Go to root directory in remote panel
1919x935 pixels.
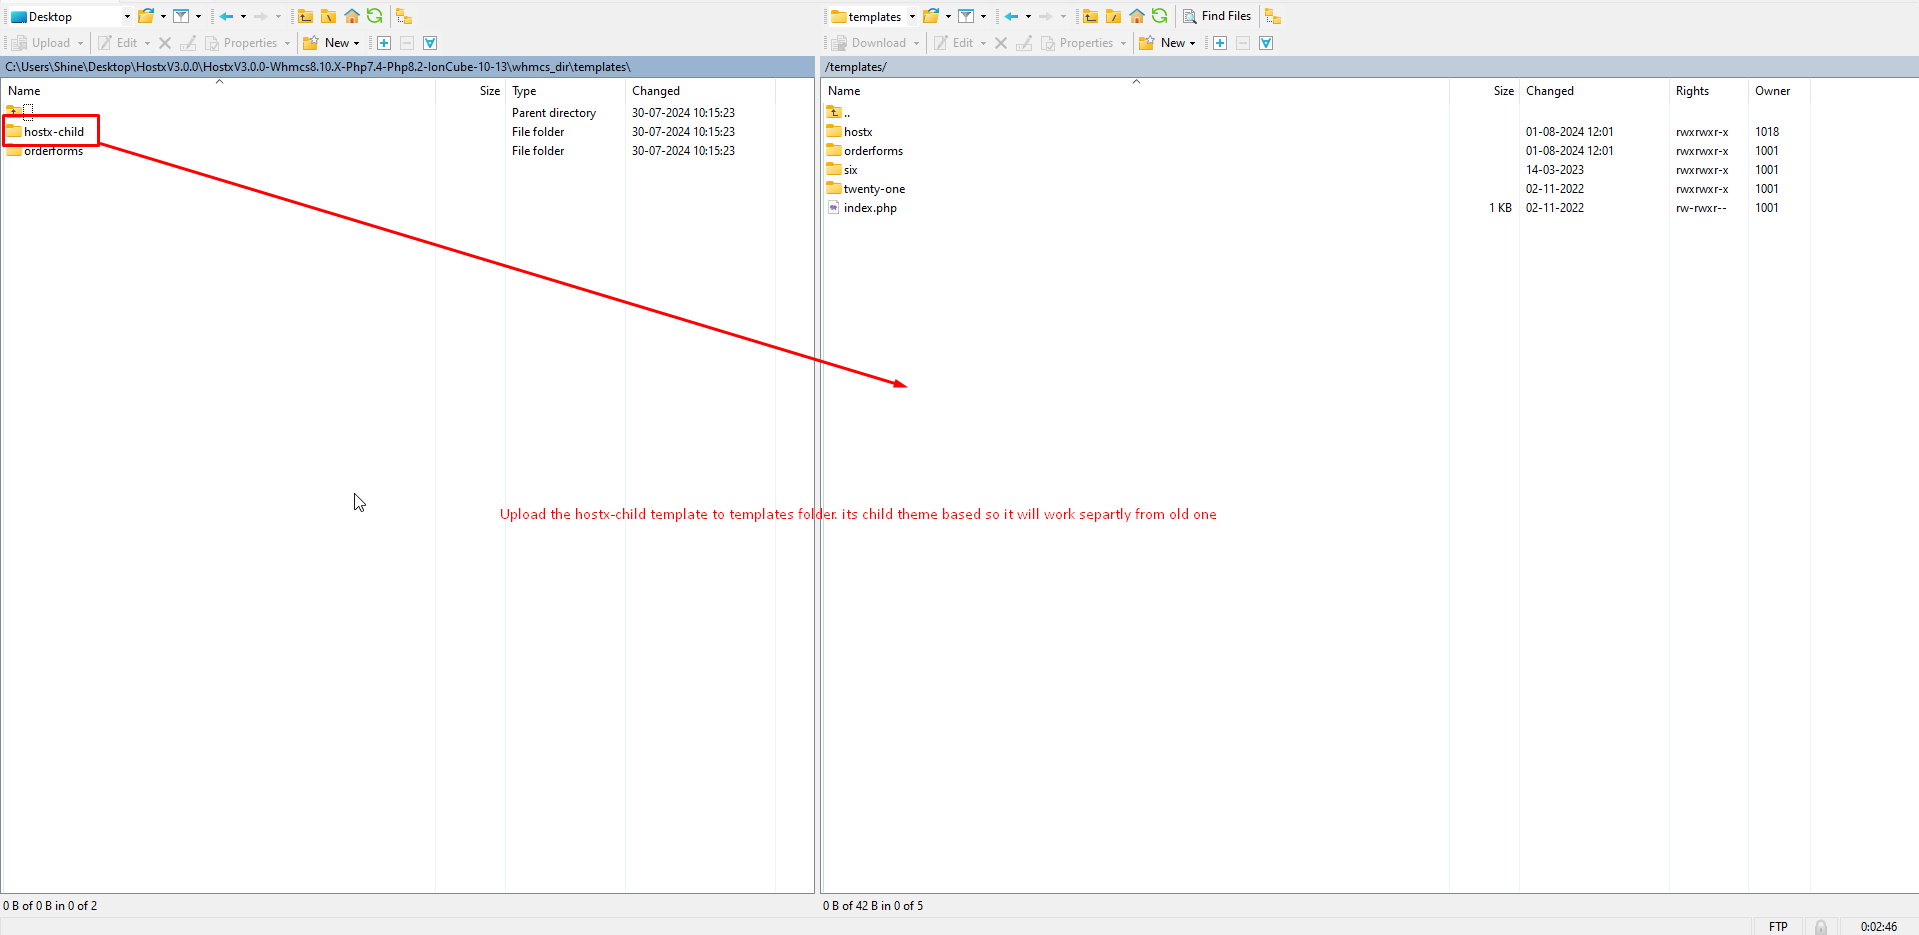click(1113, 16)
